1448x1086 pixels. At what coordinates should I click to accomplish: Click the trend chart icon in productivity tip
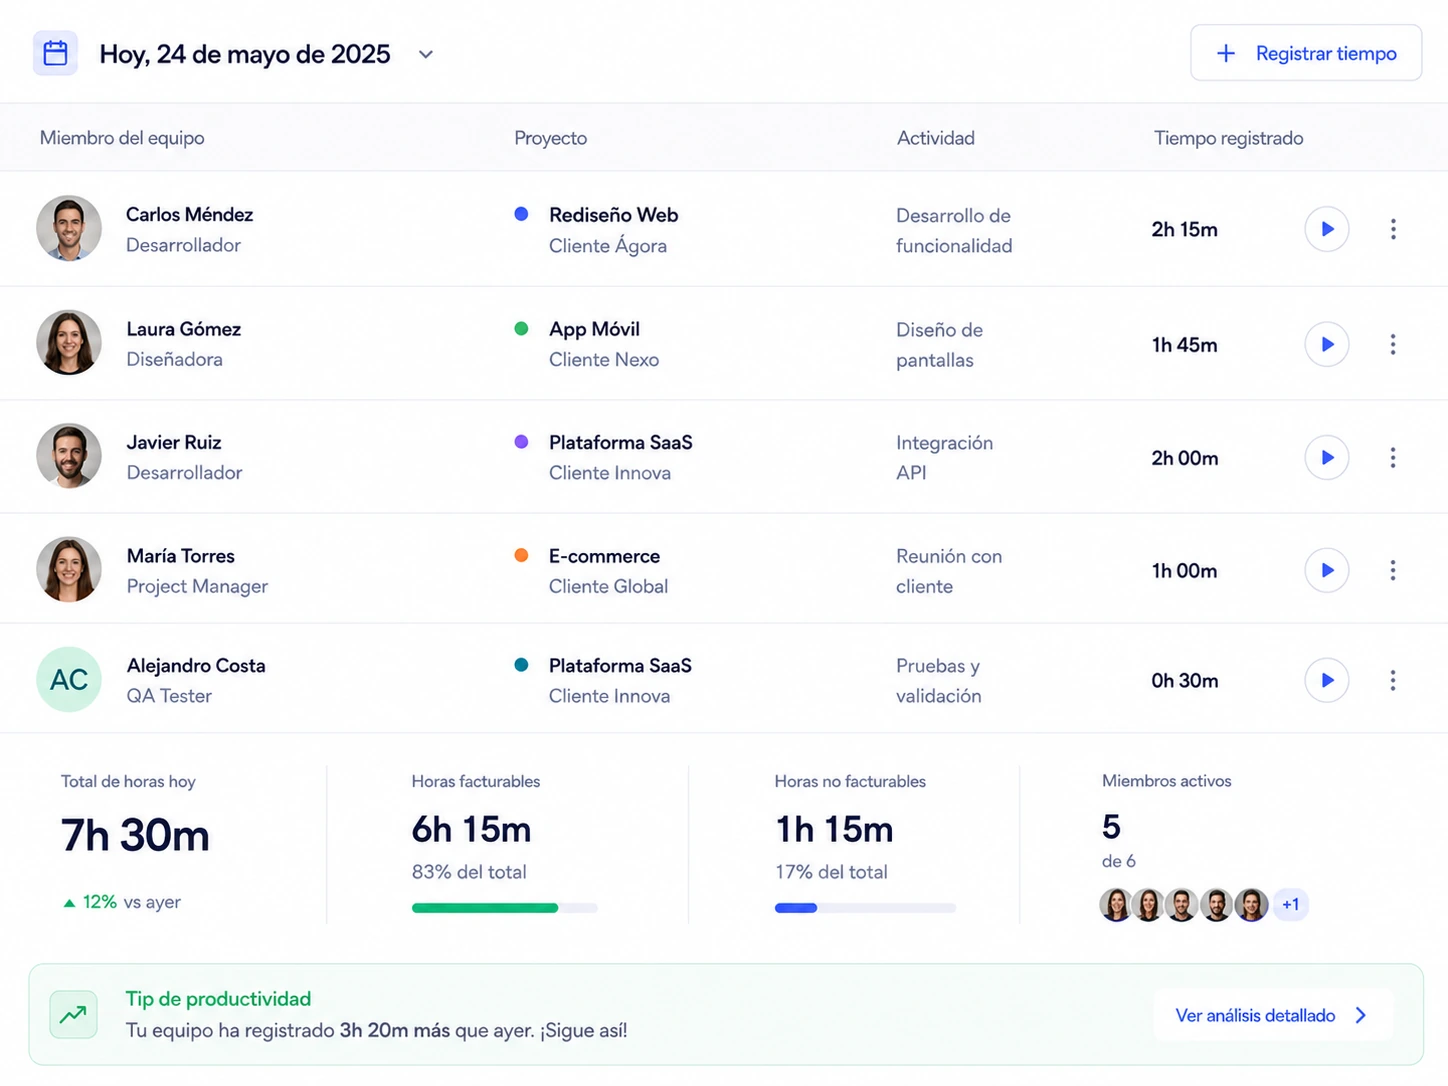click(x=73, y=1015)
